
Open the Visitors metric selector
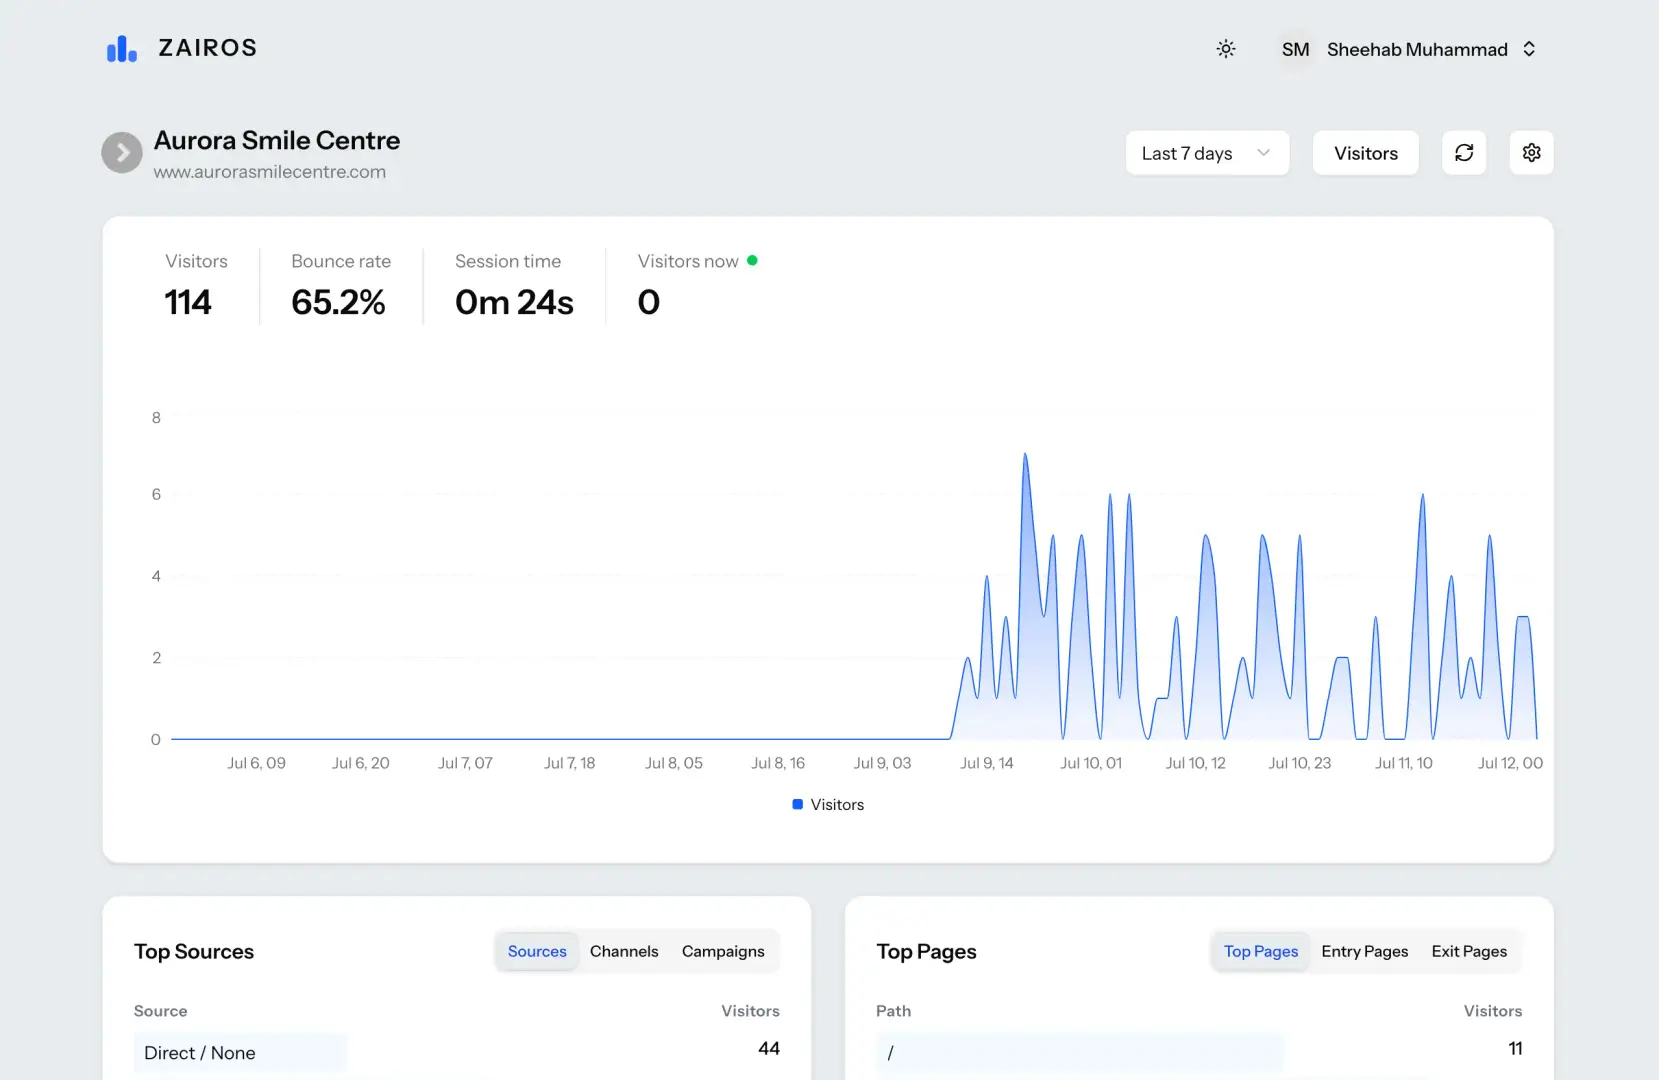click(x=1365, y=152)
